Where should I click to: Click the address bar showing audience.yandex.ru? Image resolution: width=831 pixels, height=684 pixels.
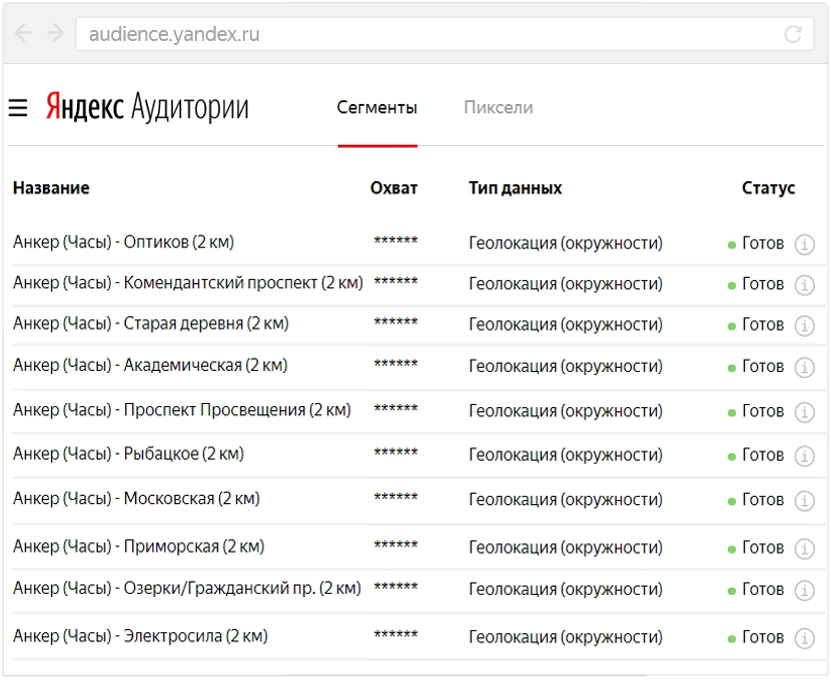pyautogui.click(x=430, y=34)
